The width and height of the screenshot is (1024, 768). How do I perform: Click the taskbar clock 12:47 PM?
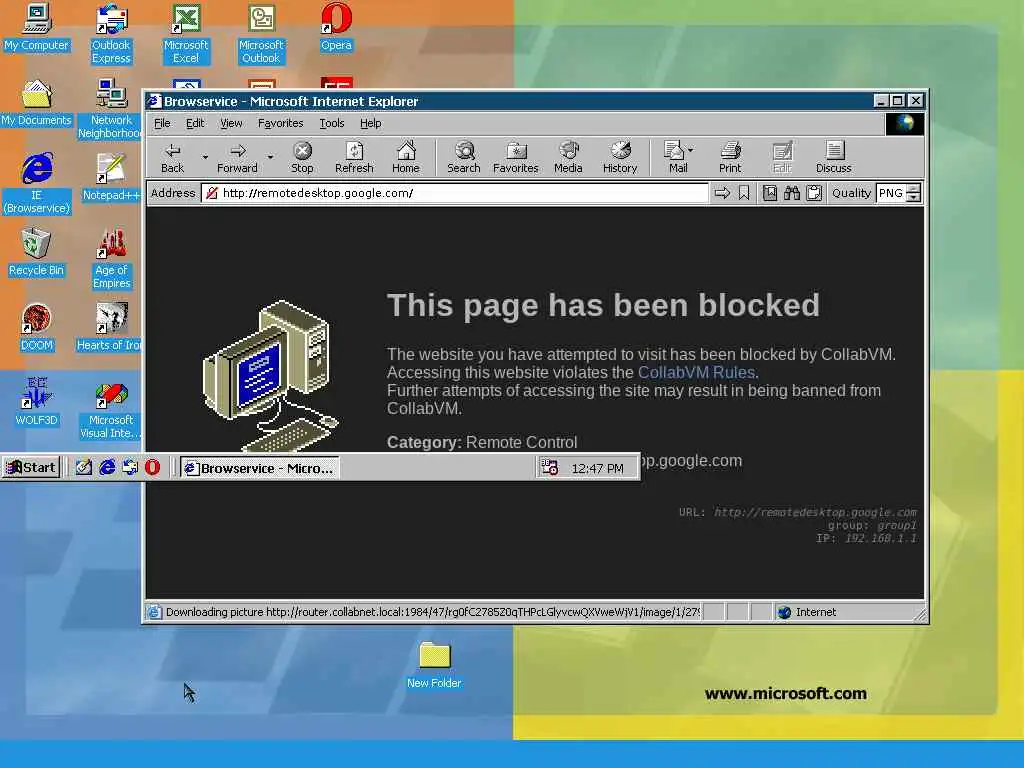(x=597, y=468)
